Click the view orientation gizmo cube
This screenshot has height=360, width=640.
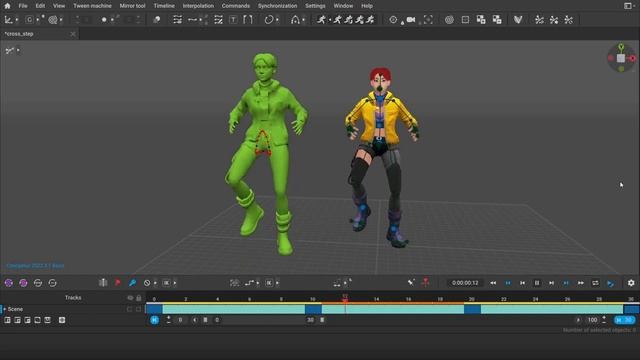(x=621, y=58)
